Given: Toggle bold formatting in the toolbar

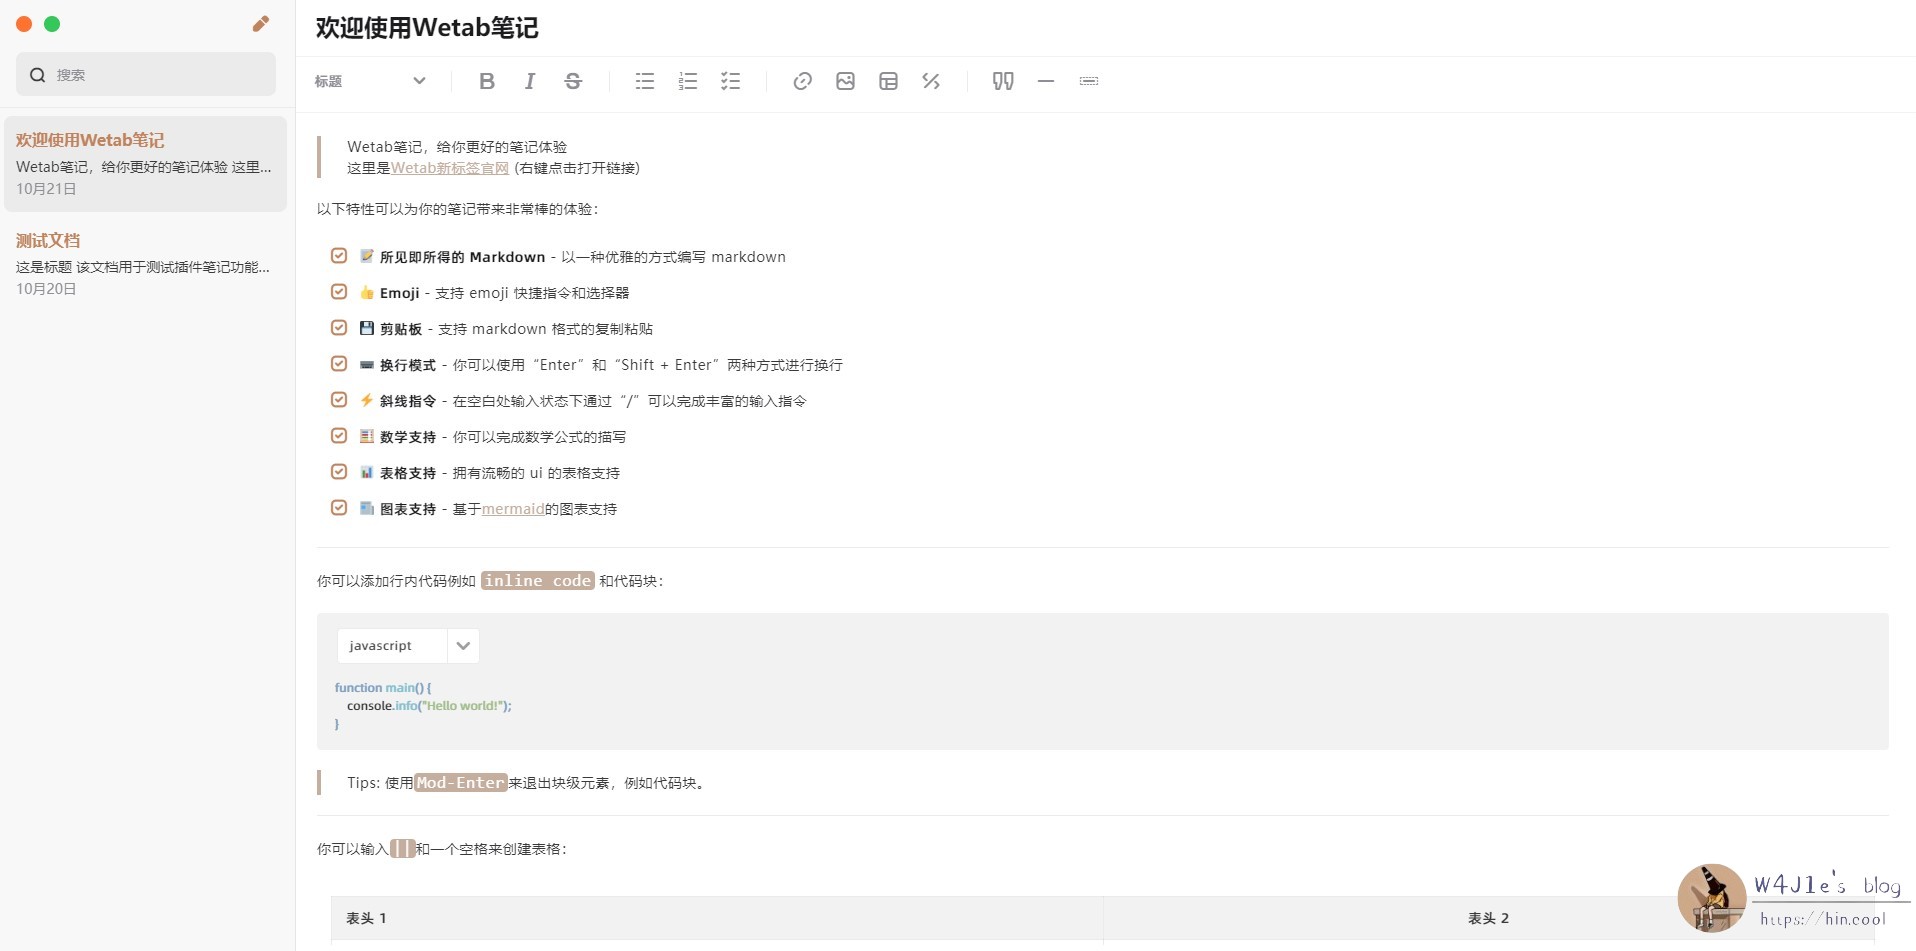Looking at the screenshot, I should (487, 81).
